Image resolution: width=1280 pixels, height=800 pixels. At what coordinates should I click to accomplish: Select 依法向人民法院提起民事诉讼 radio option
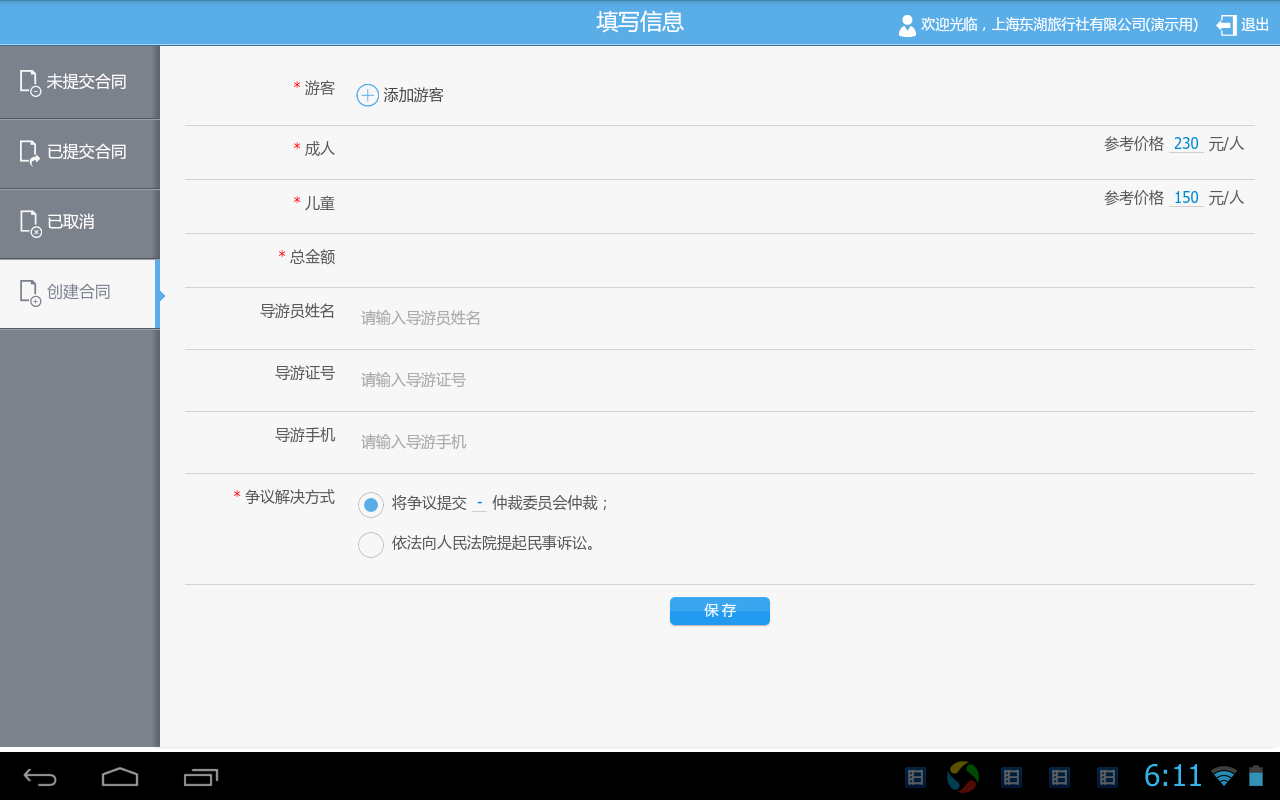[x=371, y=545]
